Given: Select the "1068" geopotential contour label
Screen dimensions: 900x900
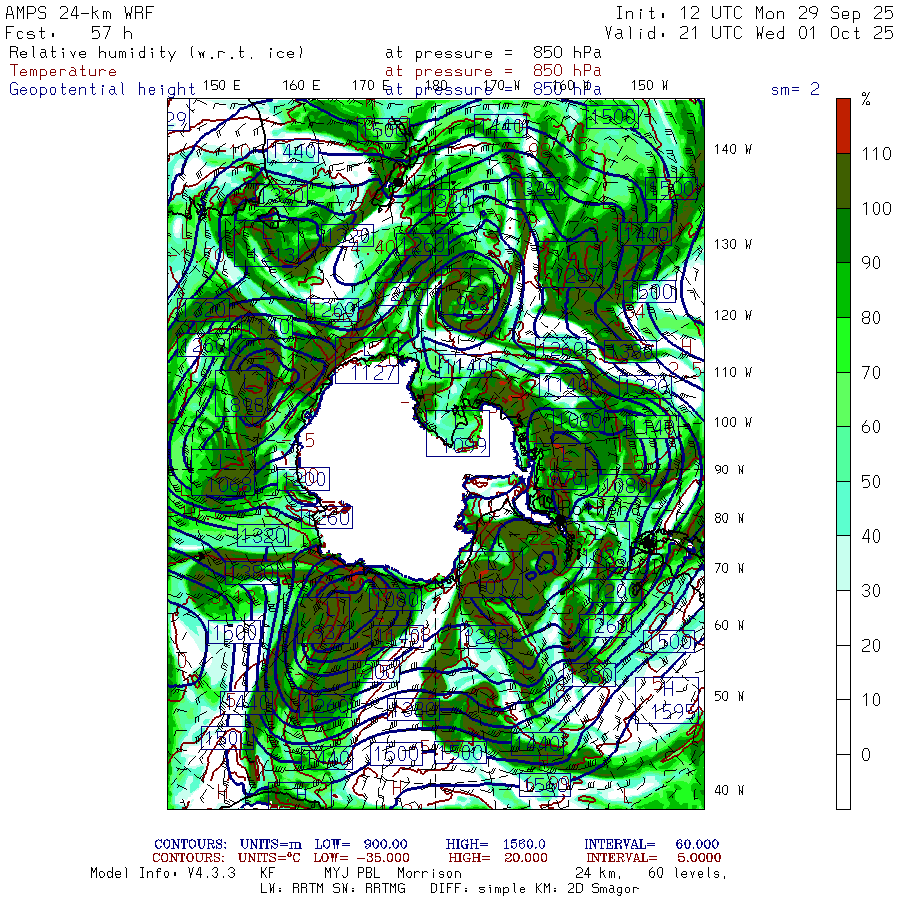Looking at the screenshot, I should (x=228, y=484).
